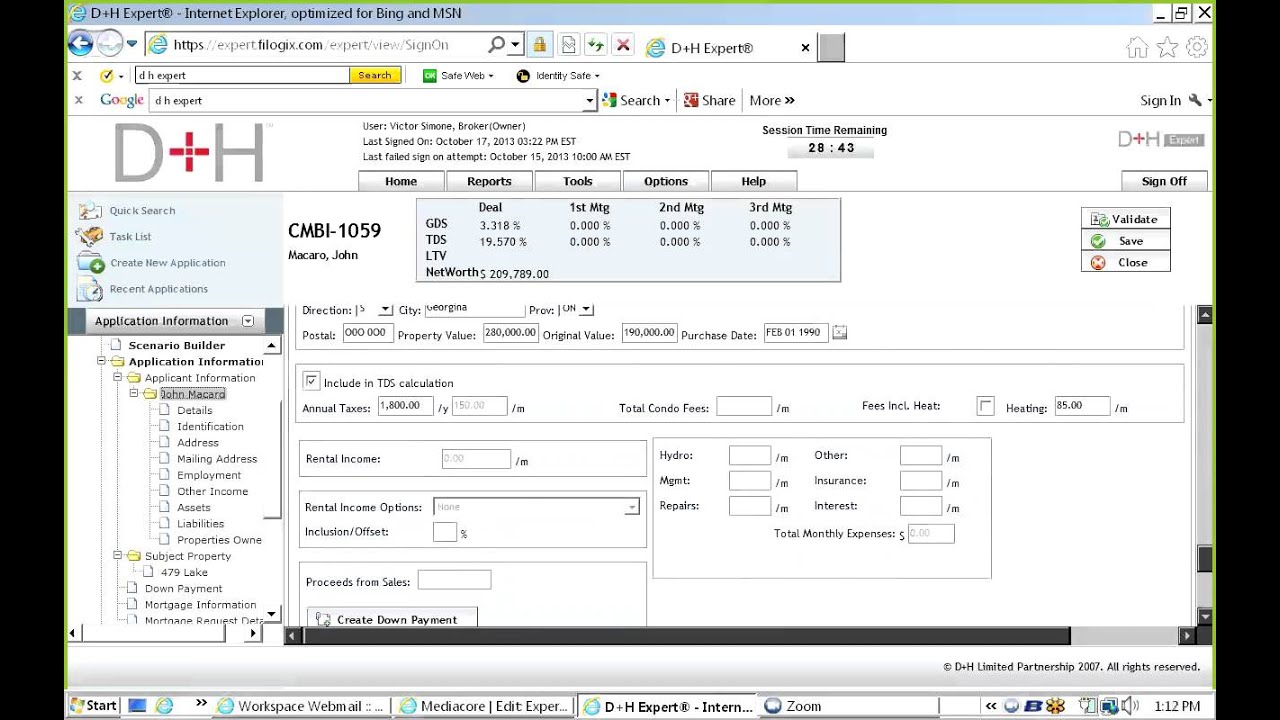Select Employment in the applicant tree

[x=209, y=475]
